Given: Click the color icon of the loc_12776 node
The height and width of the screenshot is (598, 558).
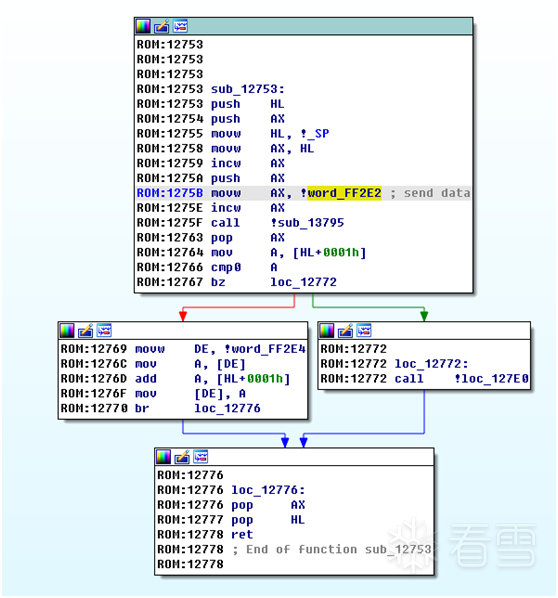Looking at the screenshot, I should [164, 457].
